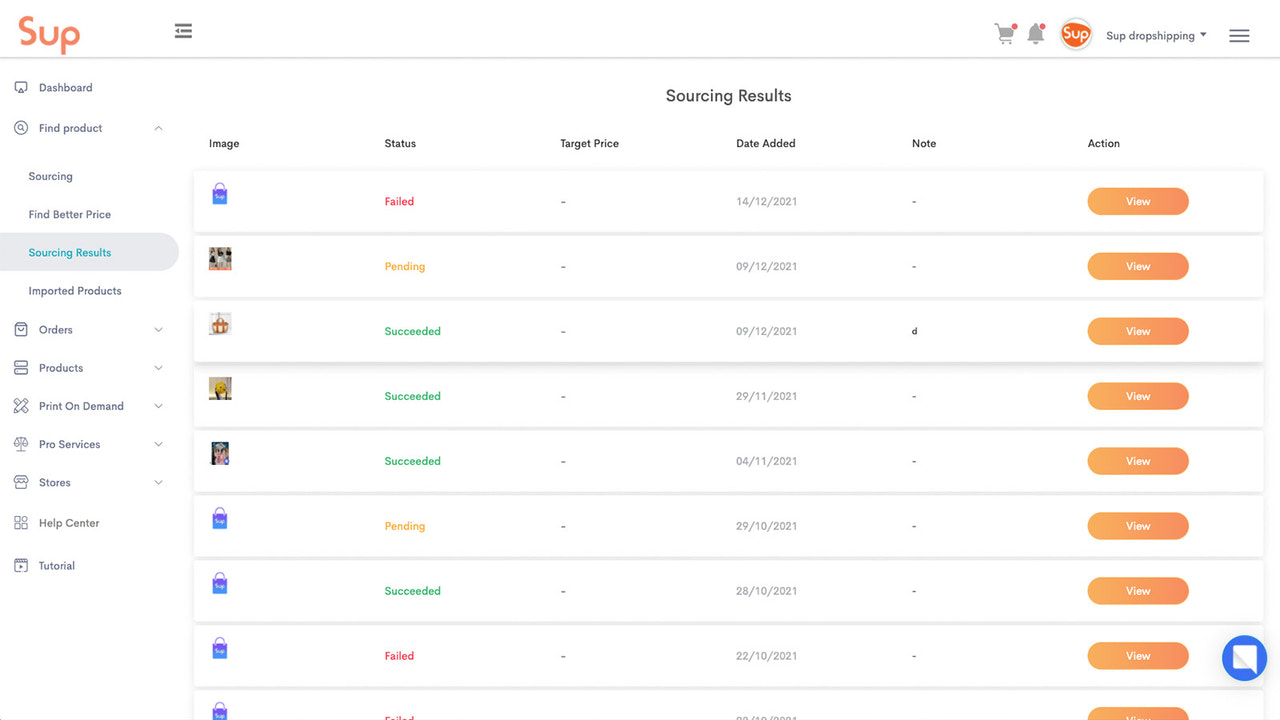Image resolution: width=1280 pixels, height=720 pixels.
Task: Click the Help Center grid icon
Action: point(21,523)
